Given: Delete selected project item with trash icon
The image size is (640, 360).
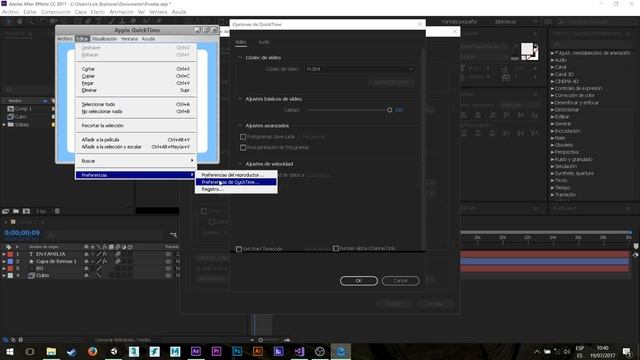Looking at the screenshot, I should (57, 211).
